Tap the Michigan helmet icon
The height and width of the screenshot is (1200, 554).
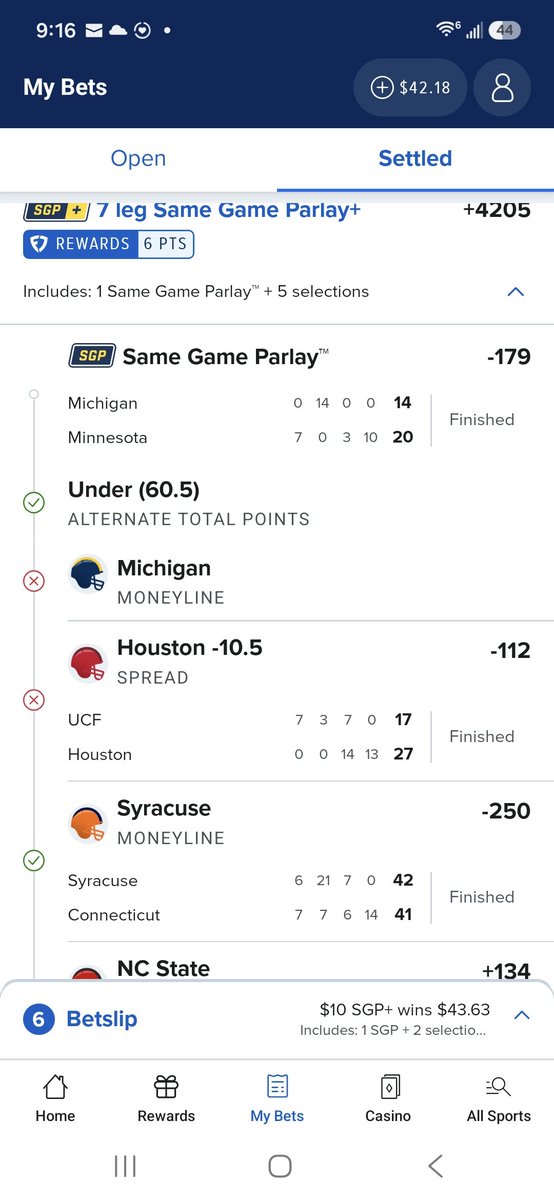(x=87, y=575)
